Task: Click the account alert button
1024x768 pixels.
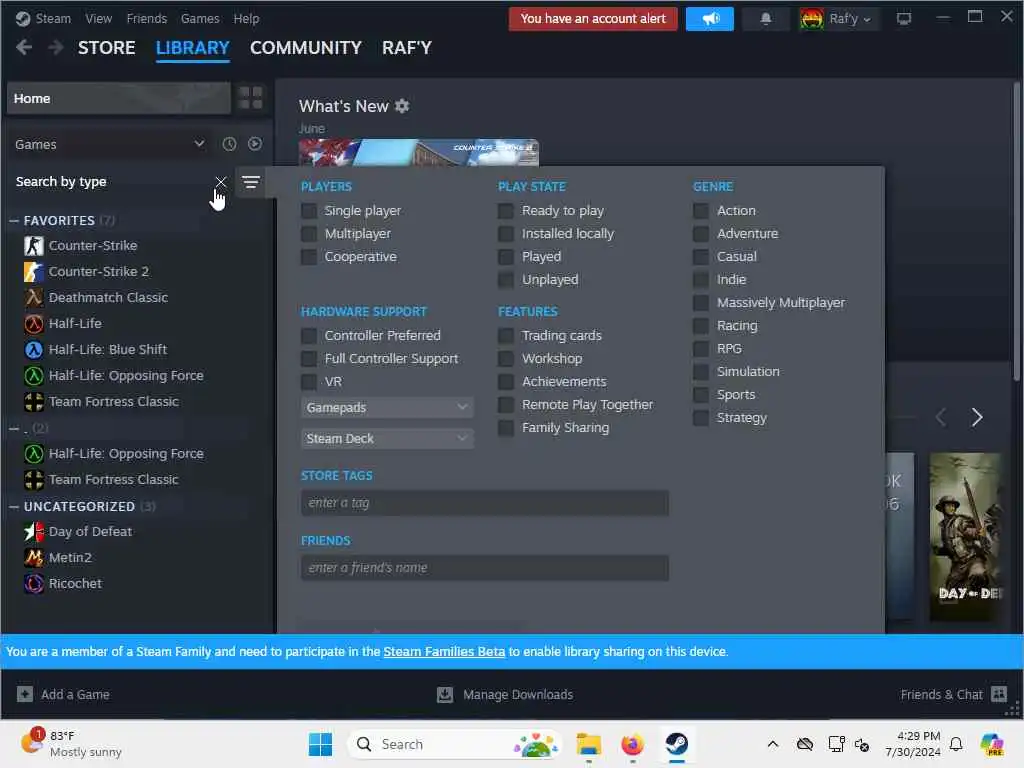Action: [593, 19]
